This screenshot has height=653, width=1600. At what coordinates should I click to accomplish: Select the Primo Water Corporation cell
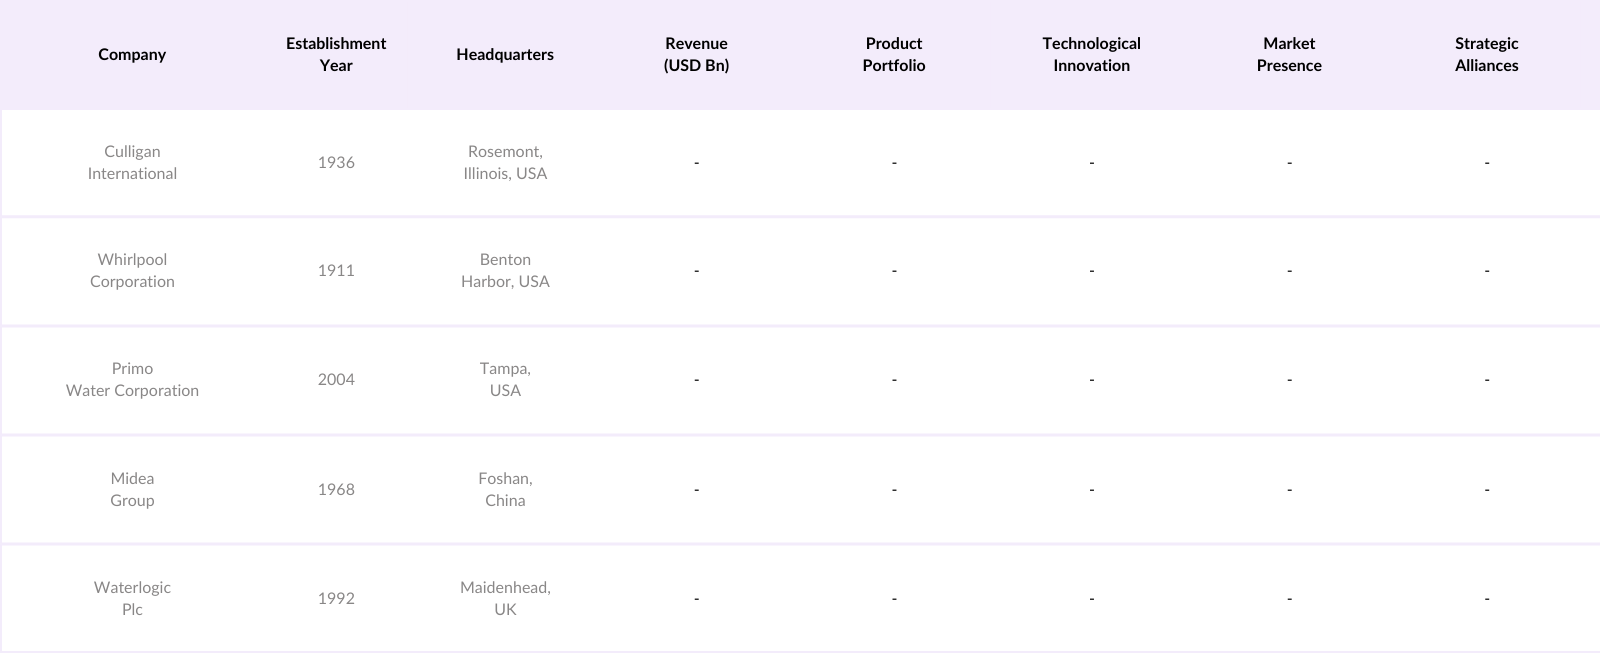(132, 379)
